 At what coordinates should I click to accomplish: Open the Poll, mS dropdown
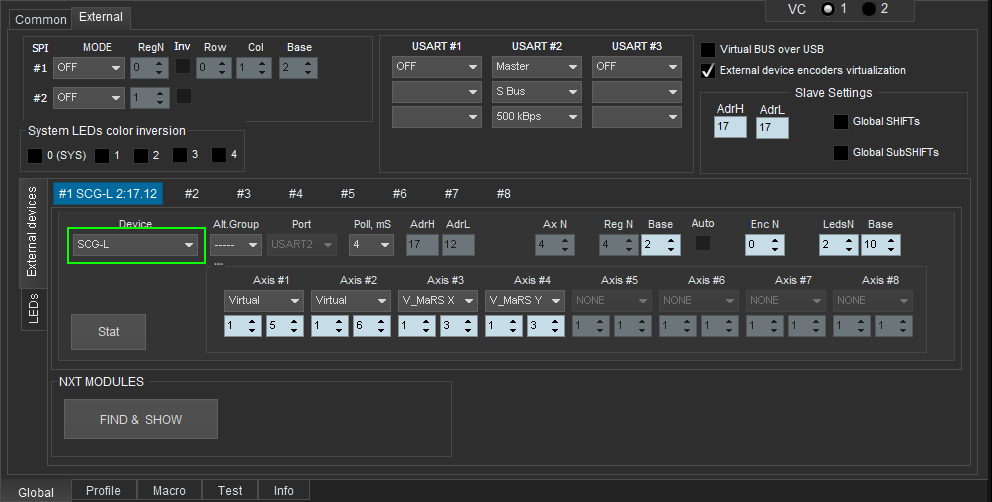[371, 244]
